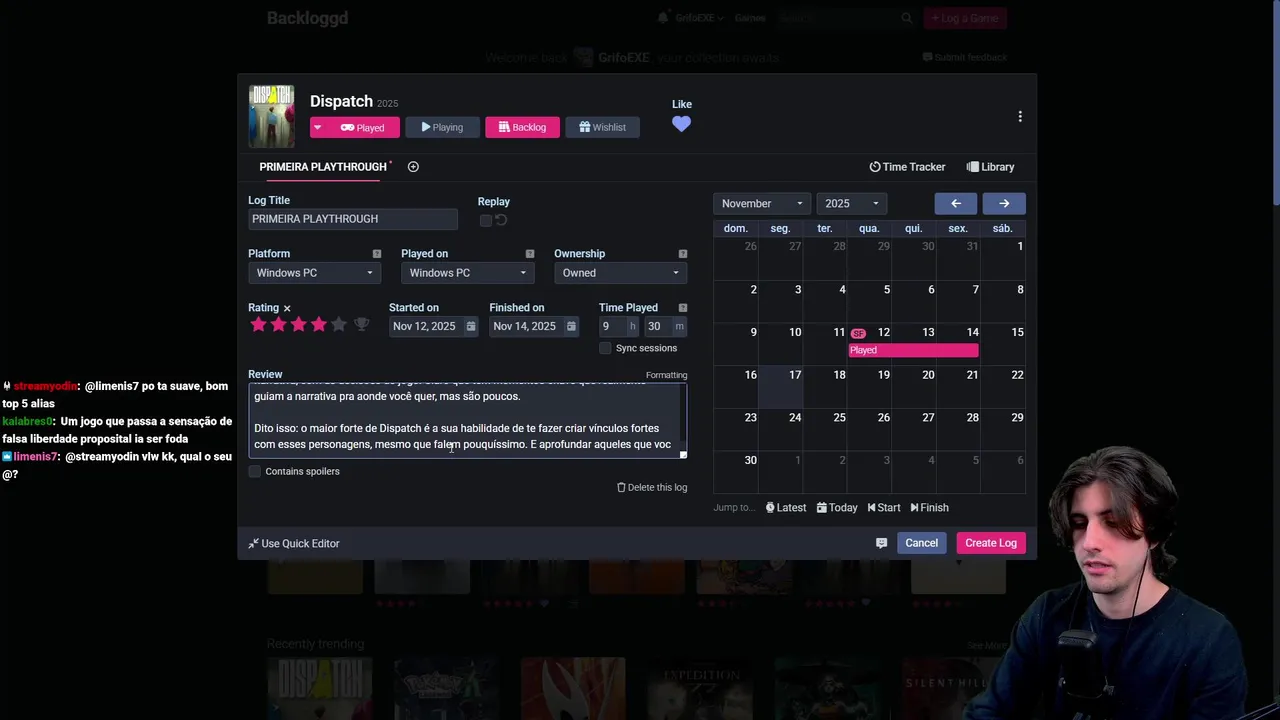This screenshot has height=720, width=1280.
Task: Click the Log a Game button in the header
Action: 965,18
